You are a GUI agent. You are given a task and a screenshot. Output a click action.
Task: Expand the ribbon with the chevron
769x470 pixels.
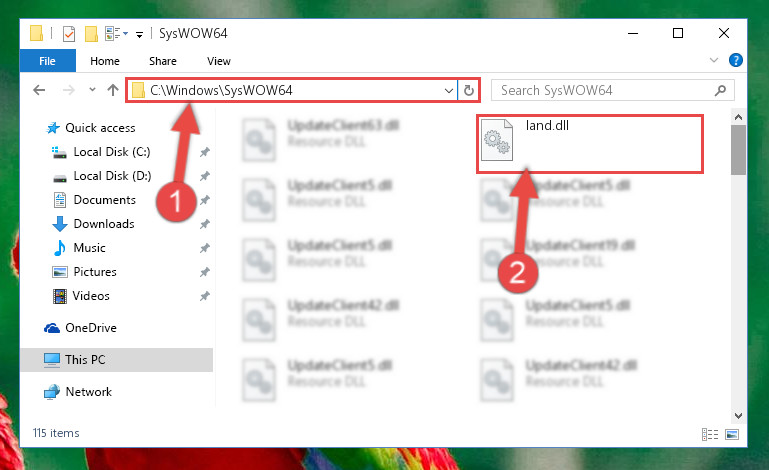(714, 60)
